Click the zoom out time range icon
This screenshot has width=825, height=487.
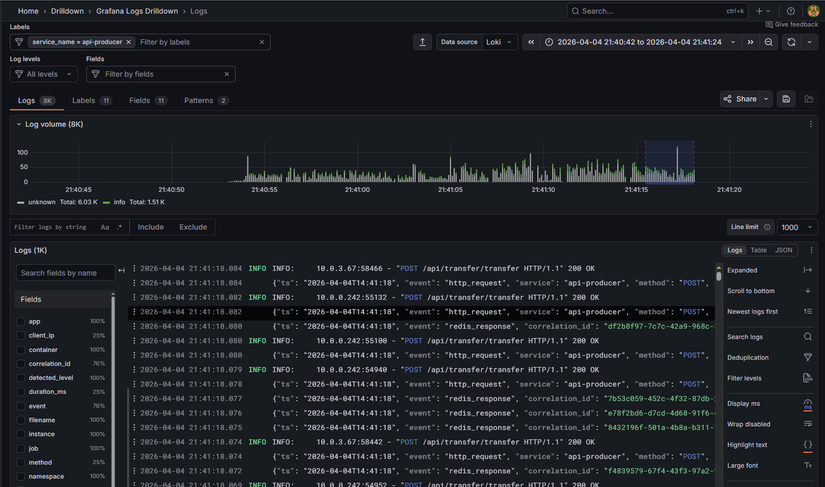tap(769, 42)
